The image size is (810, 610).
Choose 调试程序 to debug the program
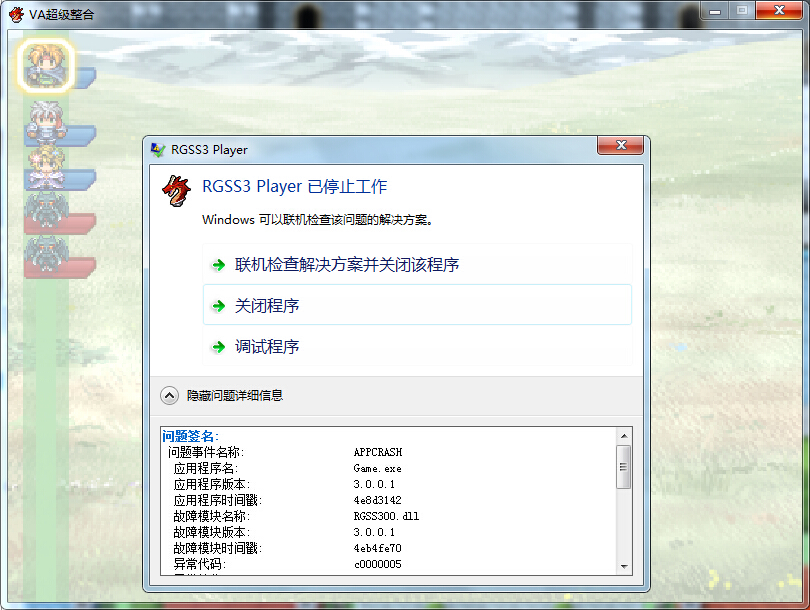(x=417, y=346)
